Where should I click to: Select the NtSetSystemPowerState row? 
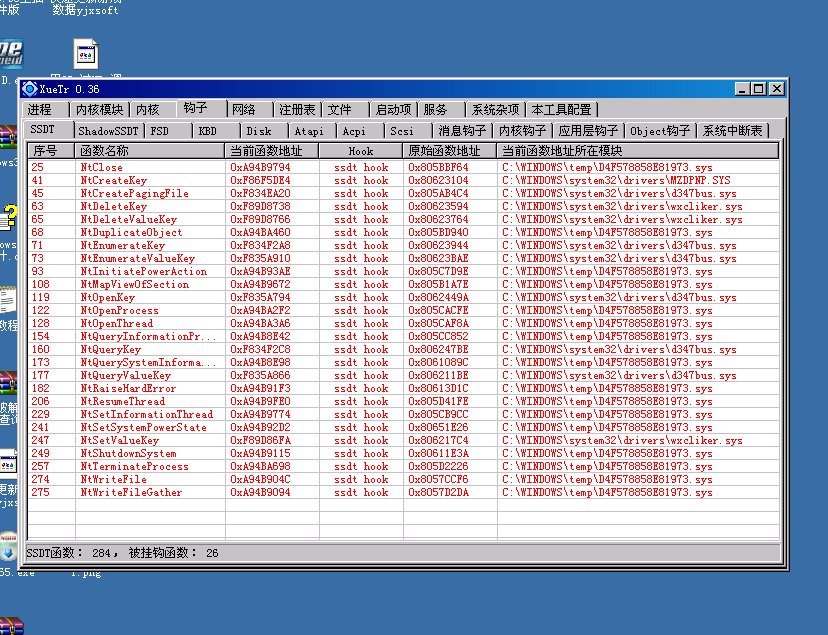[403, 428]
